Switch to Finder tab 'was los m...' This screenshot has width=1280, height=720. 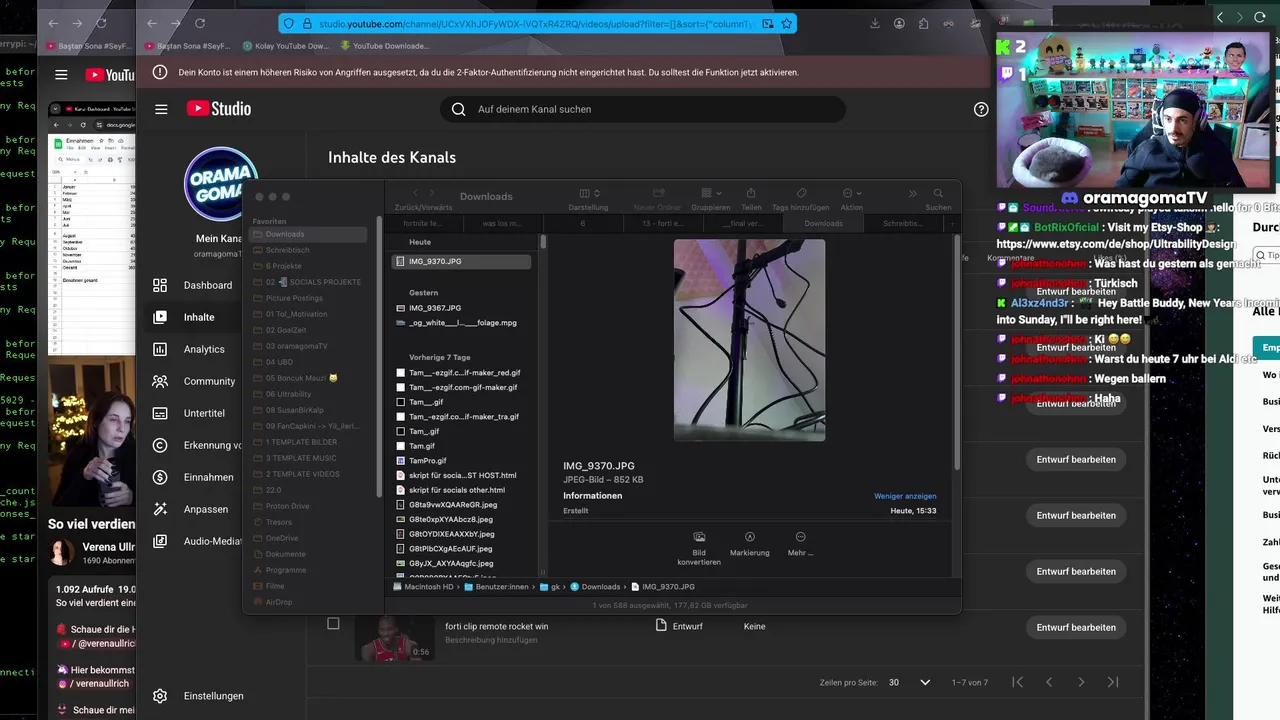(502, 224)
